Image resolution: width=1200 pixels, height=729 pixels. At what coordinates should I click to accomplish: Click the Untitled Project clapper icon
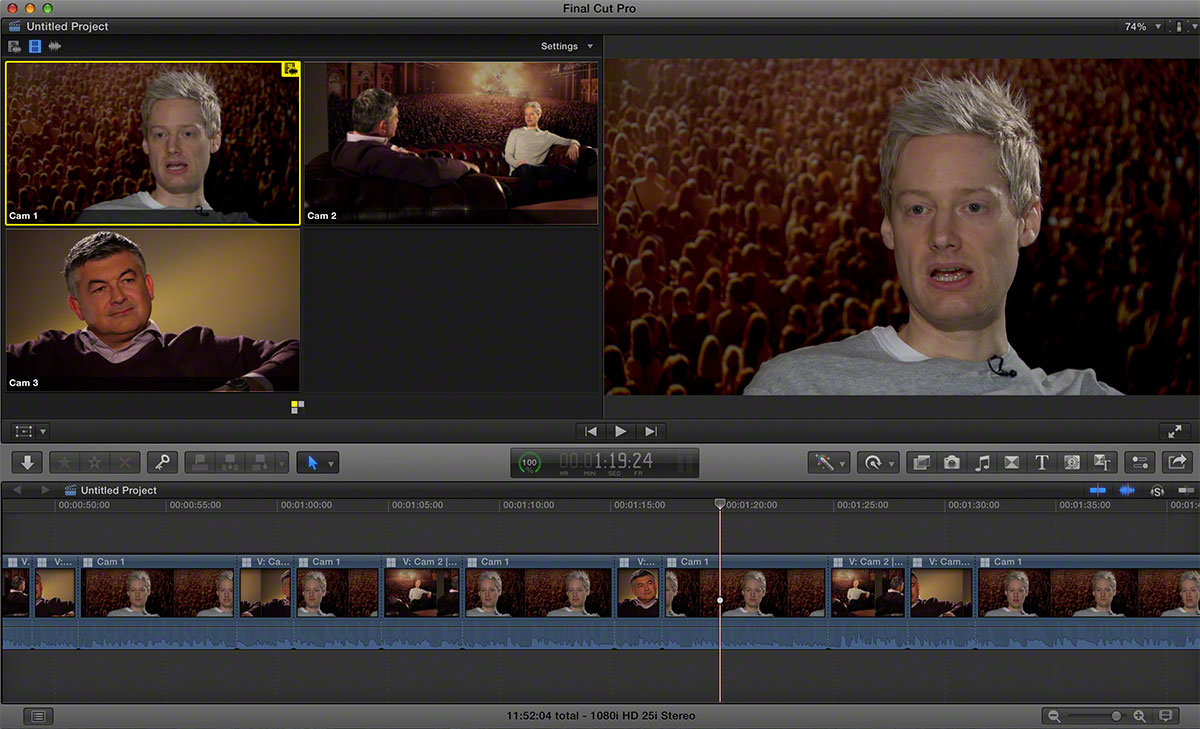16,26
